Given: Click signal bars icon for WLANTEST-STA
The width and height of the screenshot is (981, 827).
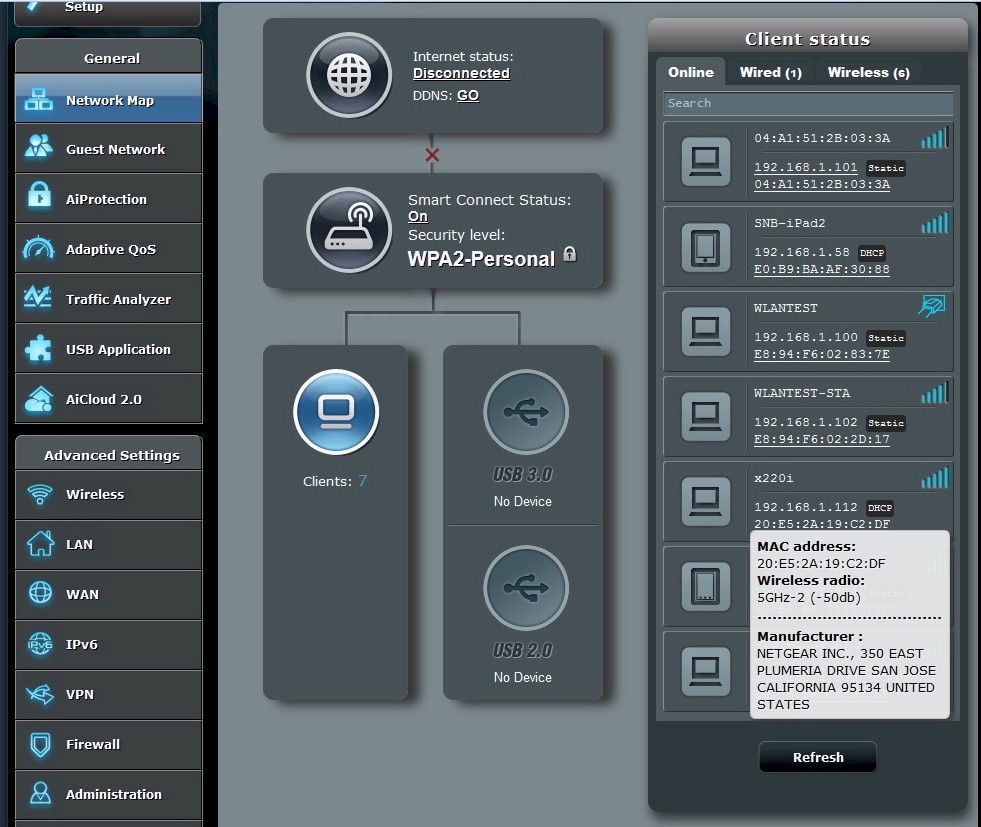Looking at the screenshot, I should tap(935, 392).
